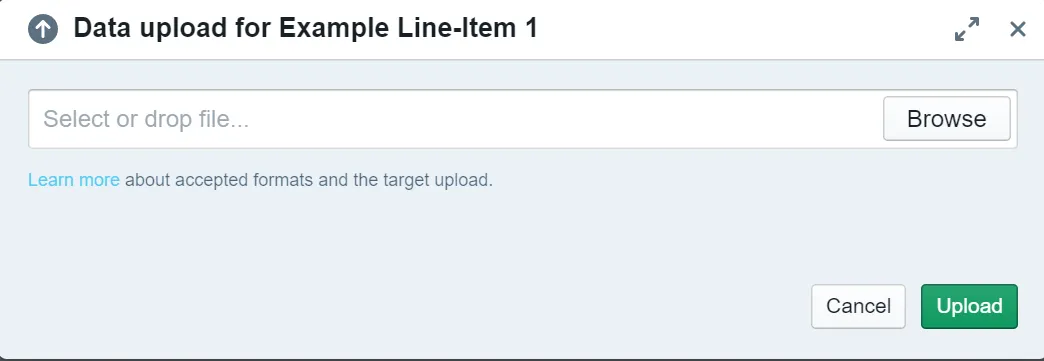Choose a file via Browse
Viewport: 1044px width, 361px height.
pos(946,119)
